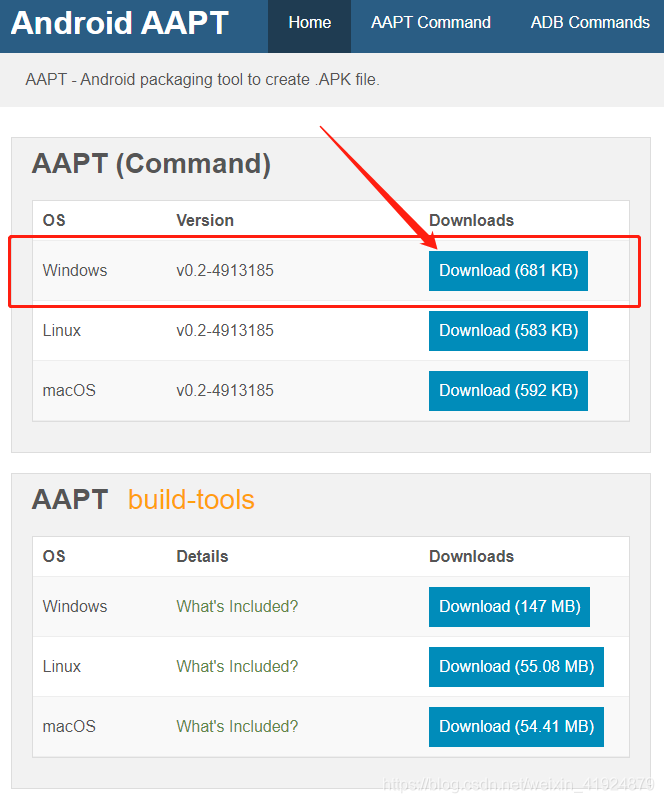
Task: Click the AAPT heading beside build-tools
Action: point(70,499)
